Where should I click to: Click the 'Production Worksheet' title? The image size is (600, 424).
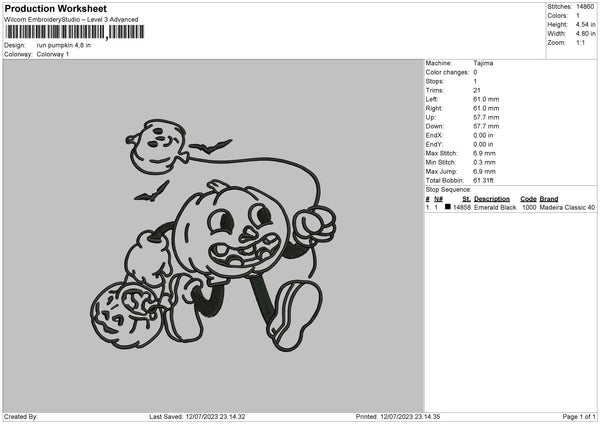(x=55, y=8)
